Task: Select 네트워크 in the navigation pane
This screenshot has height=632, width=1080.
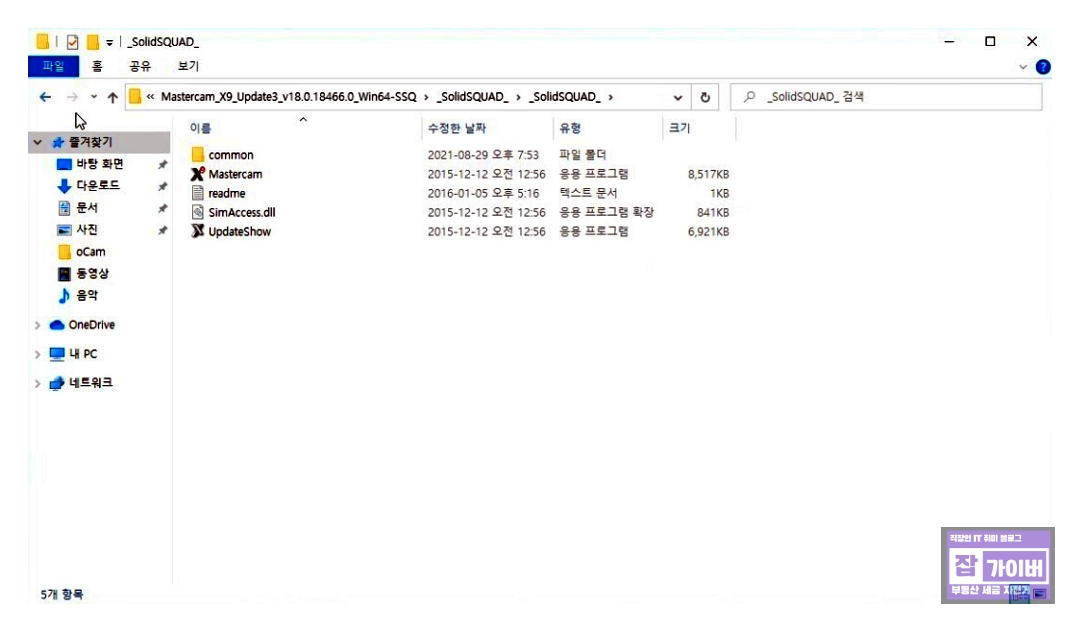Action: point(90,383)
